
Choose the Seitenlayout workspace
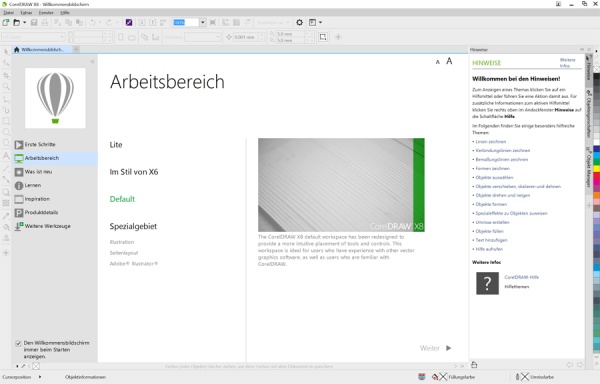pyautogui.click(x=124, y=253)
